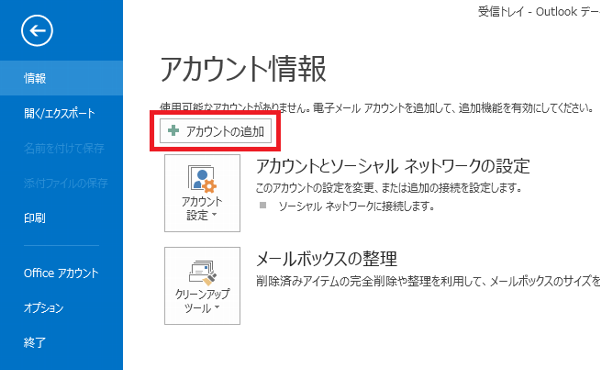Click the メールボックスの整理 heading

pyautogui.click(x=326, y=259)
